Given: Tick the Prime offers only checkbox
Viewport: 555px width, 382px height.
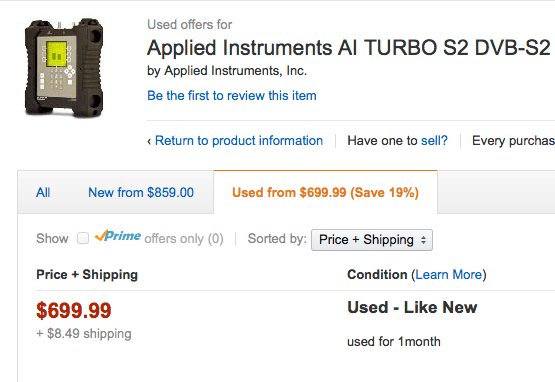Looking at the screenshot, I should point(83,238).
